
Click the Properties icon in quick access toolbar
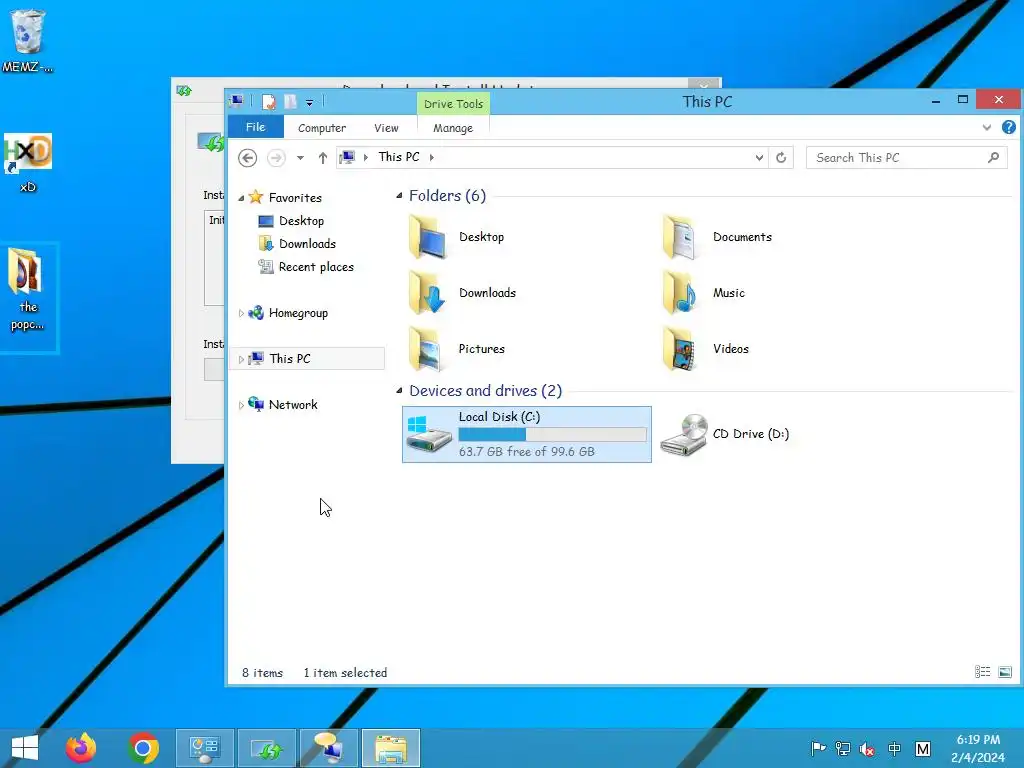coord(268,102)
